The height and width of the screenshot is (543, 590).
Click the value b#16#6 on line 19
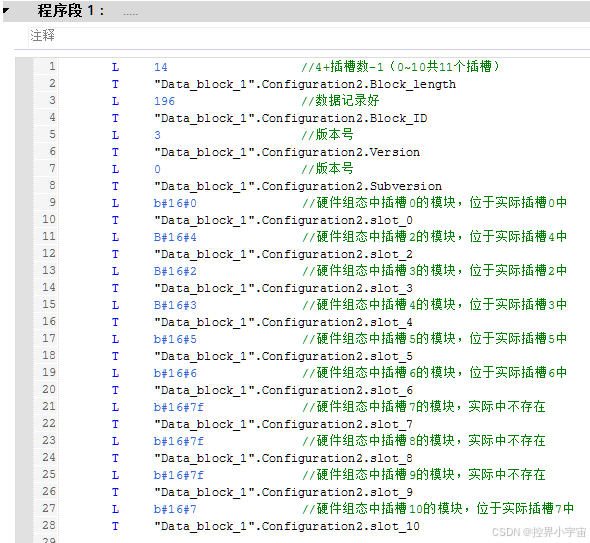tap(175, 373)
